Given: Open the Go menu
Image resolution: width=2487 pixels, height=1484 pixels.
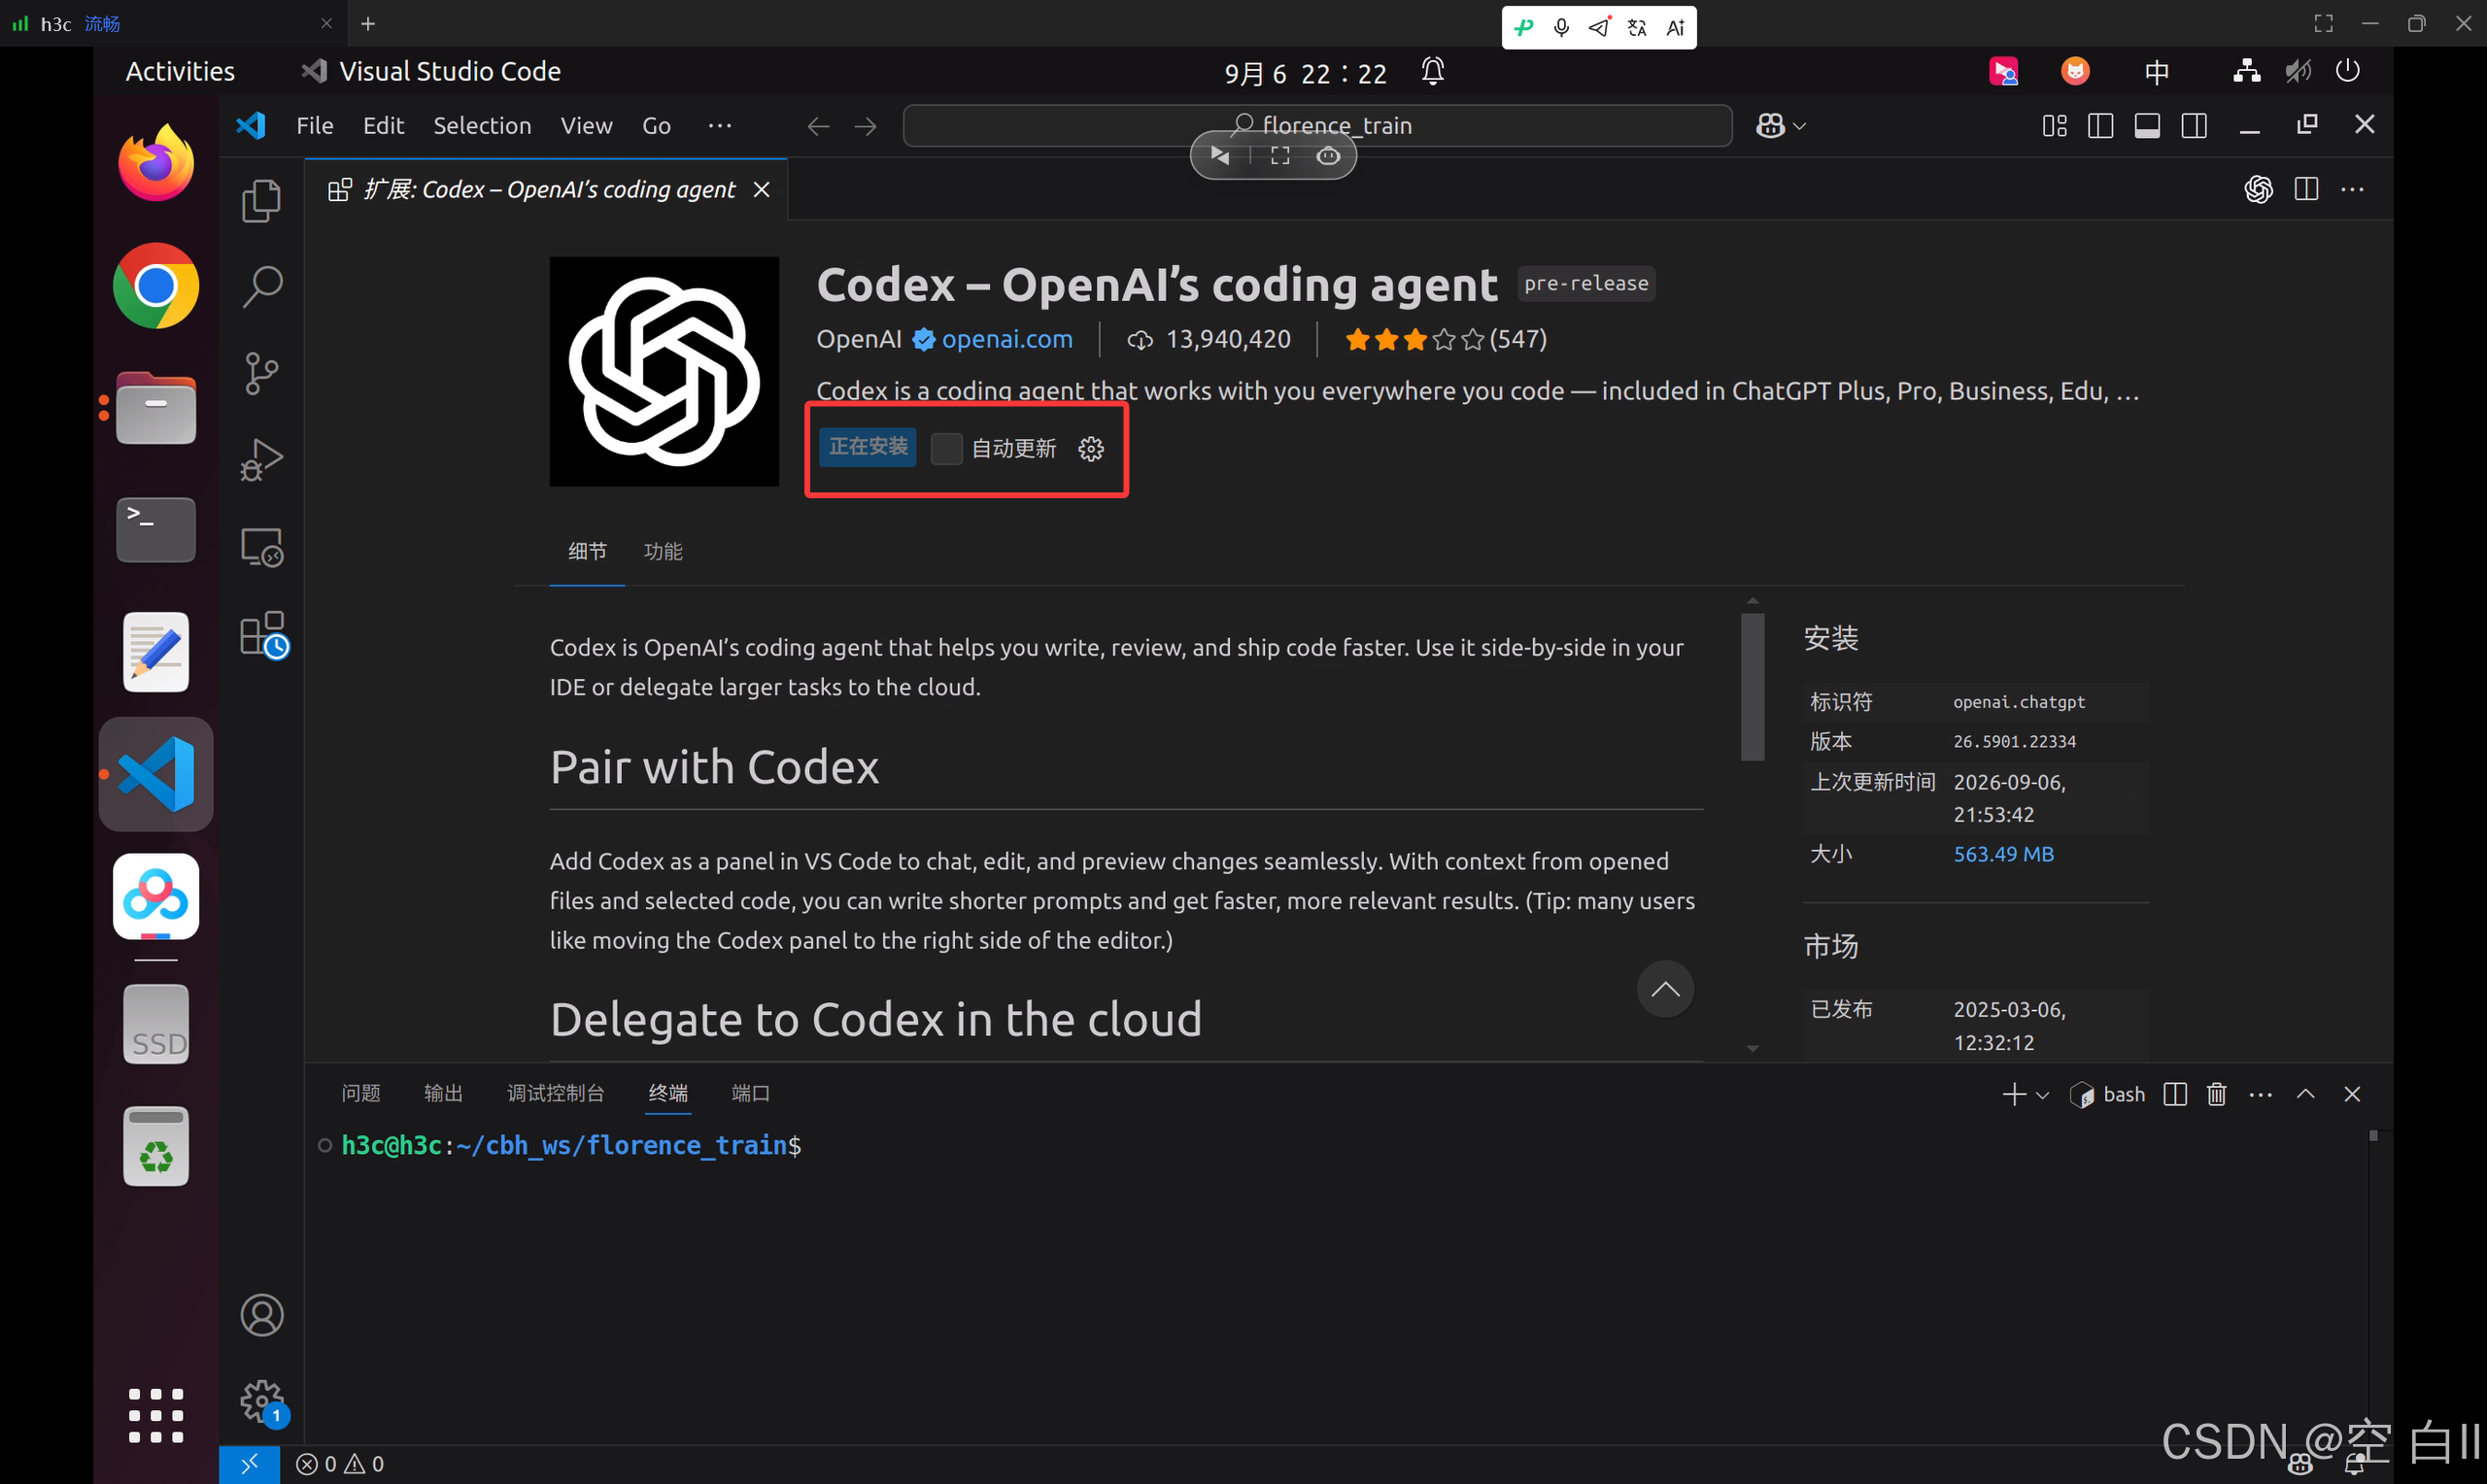Looking at the screenshot, I should pos(656,126).
